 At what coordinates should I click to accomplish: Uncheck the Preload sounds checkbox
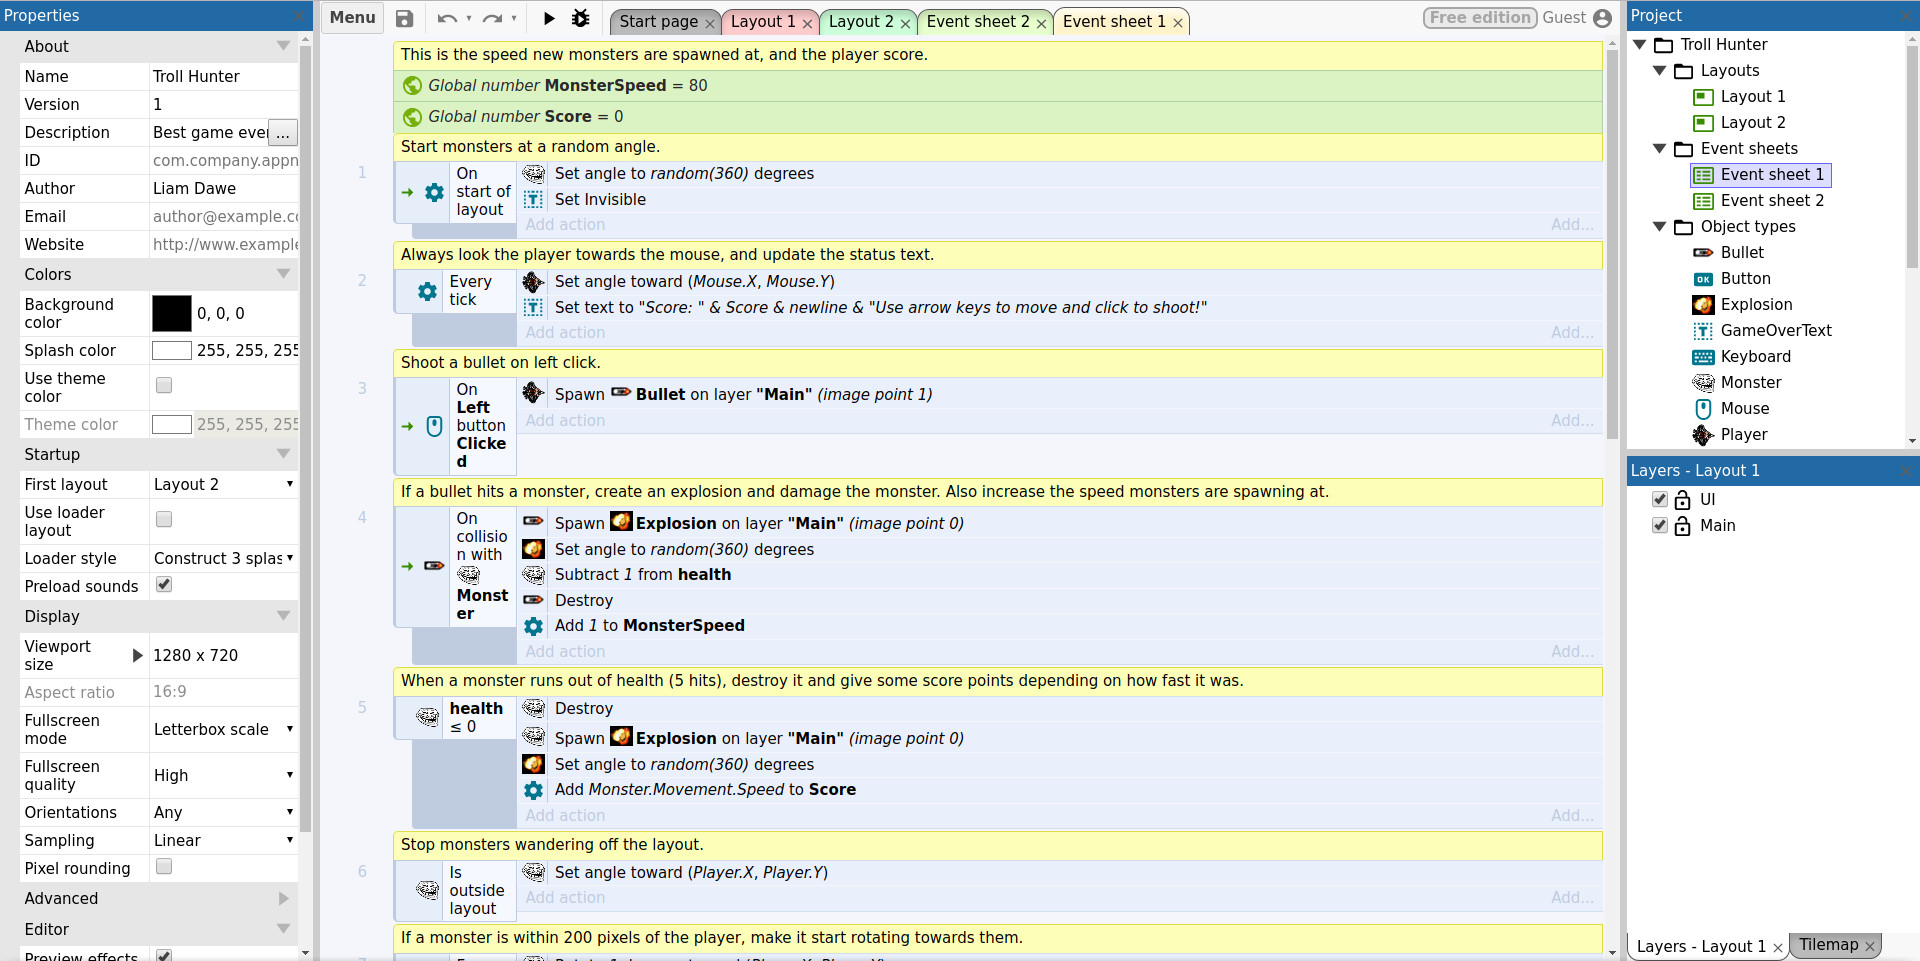[x=164, y=585]
